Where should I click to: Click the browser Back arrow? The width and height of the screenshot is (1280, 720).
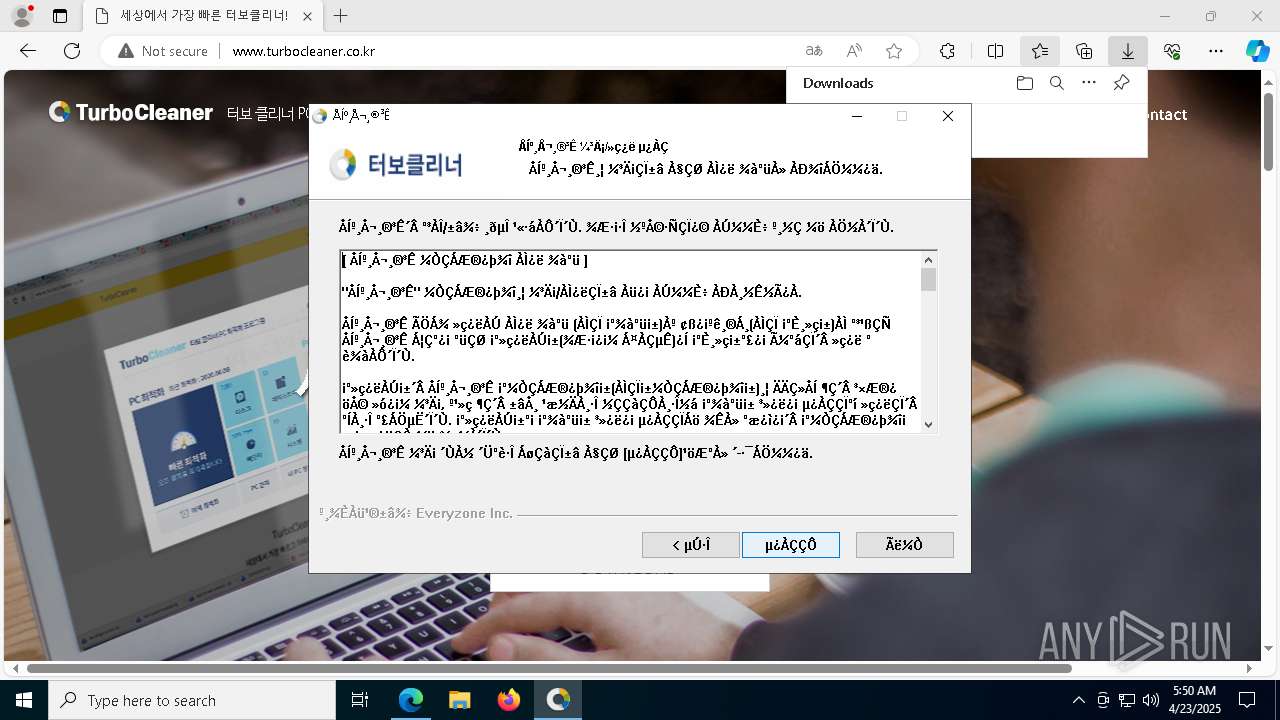tap(28, 51)
